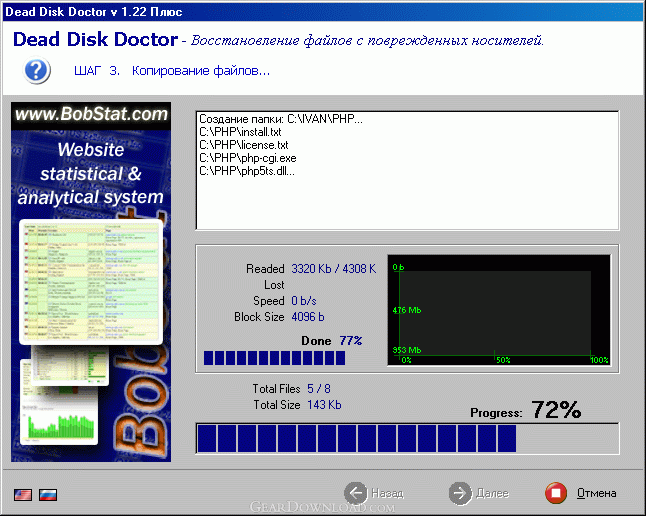The height and width of the screenshot is (516, 646).
Task: Click the overall Progress bar
Action: coord(407,439)
